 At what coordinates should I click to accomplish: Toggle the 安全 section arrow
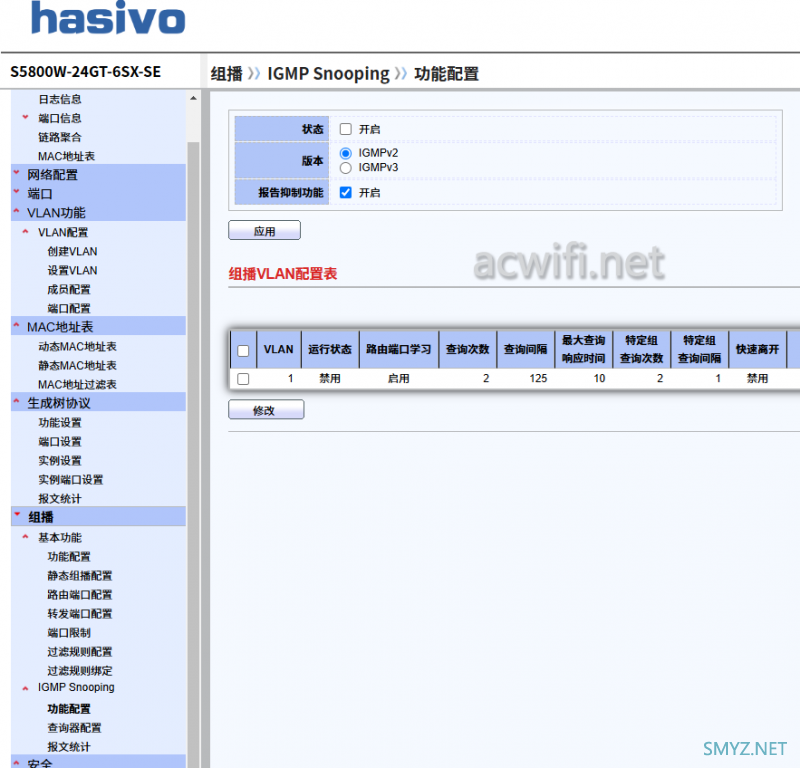click(16, 762)
